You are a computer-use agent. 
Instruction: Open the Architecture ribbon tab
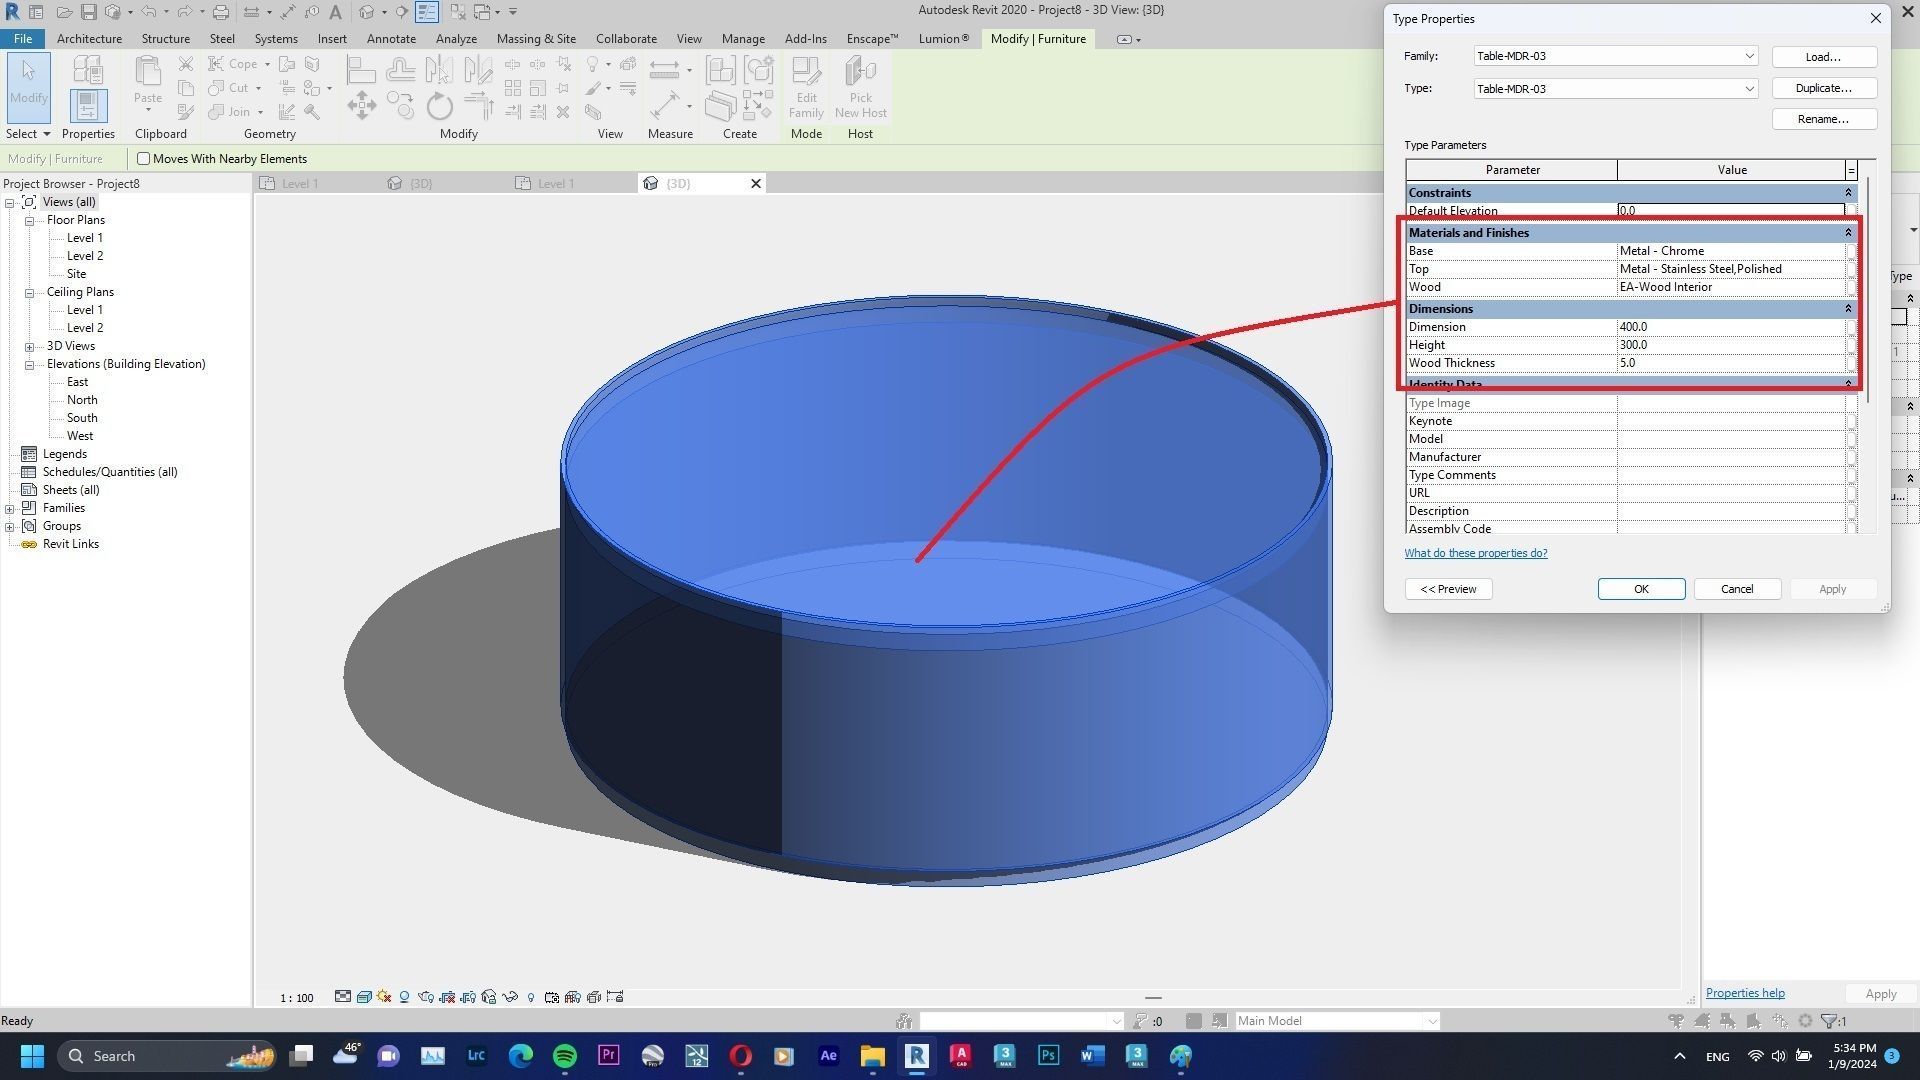pos(89,39)
